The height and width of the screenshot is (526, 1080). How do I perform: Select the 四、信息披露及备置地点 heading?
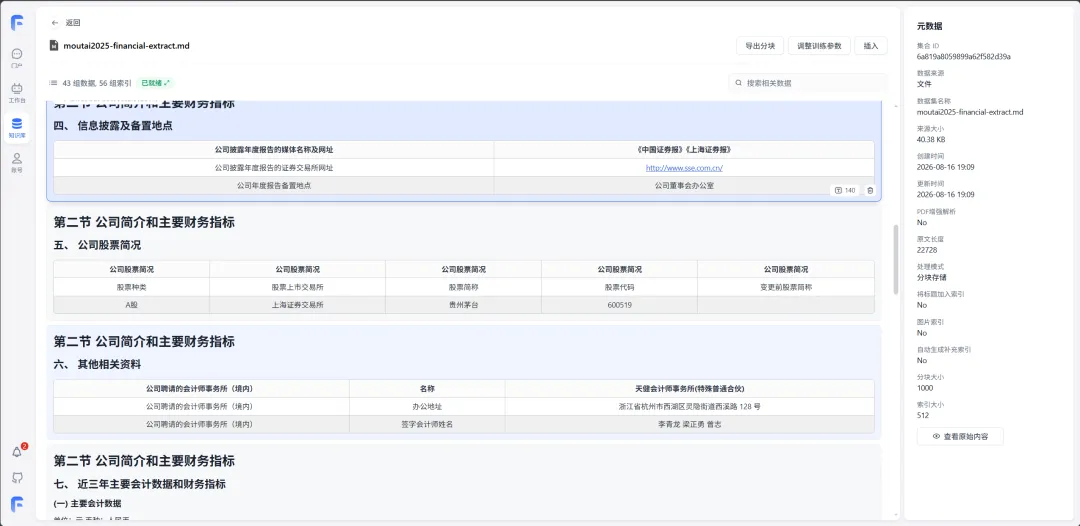point(113,126)
